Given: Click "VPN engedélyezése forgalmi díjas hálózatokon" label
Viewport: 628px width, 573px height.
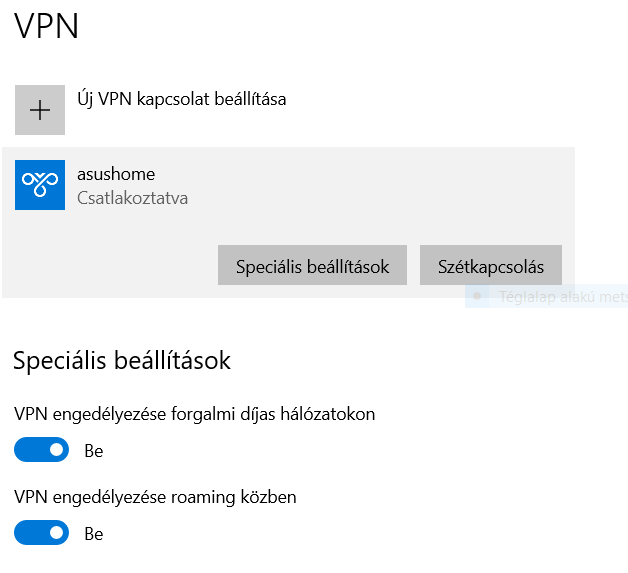Looking at the screenshot, I should click(195, 413).
